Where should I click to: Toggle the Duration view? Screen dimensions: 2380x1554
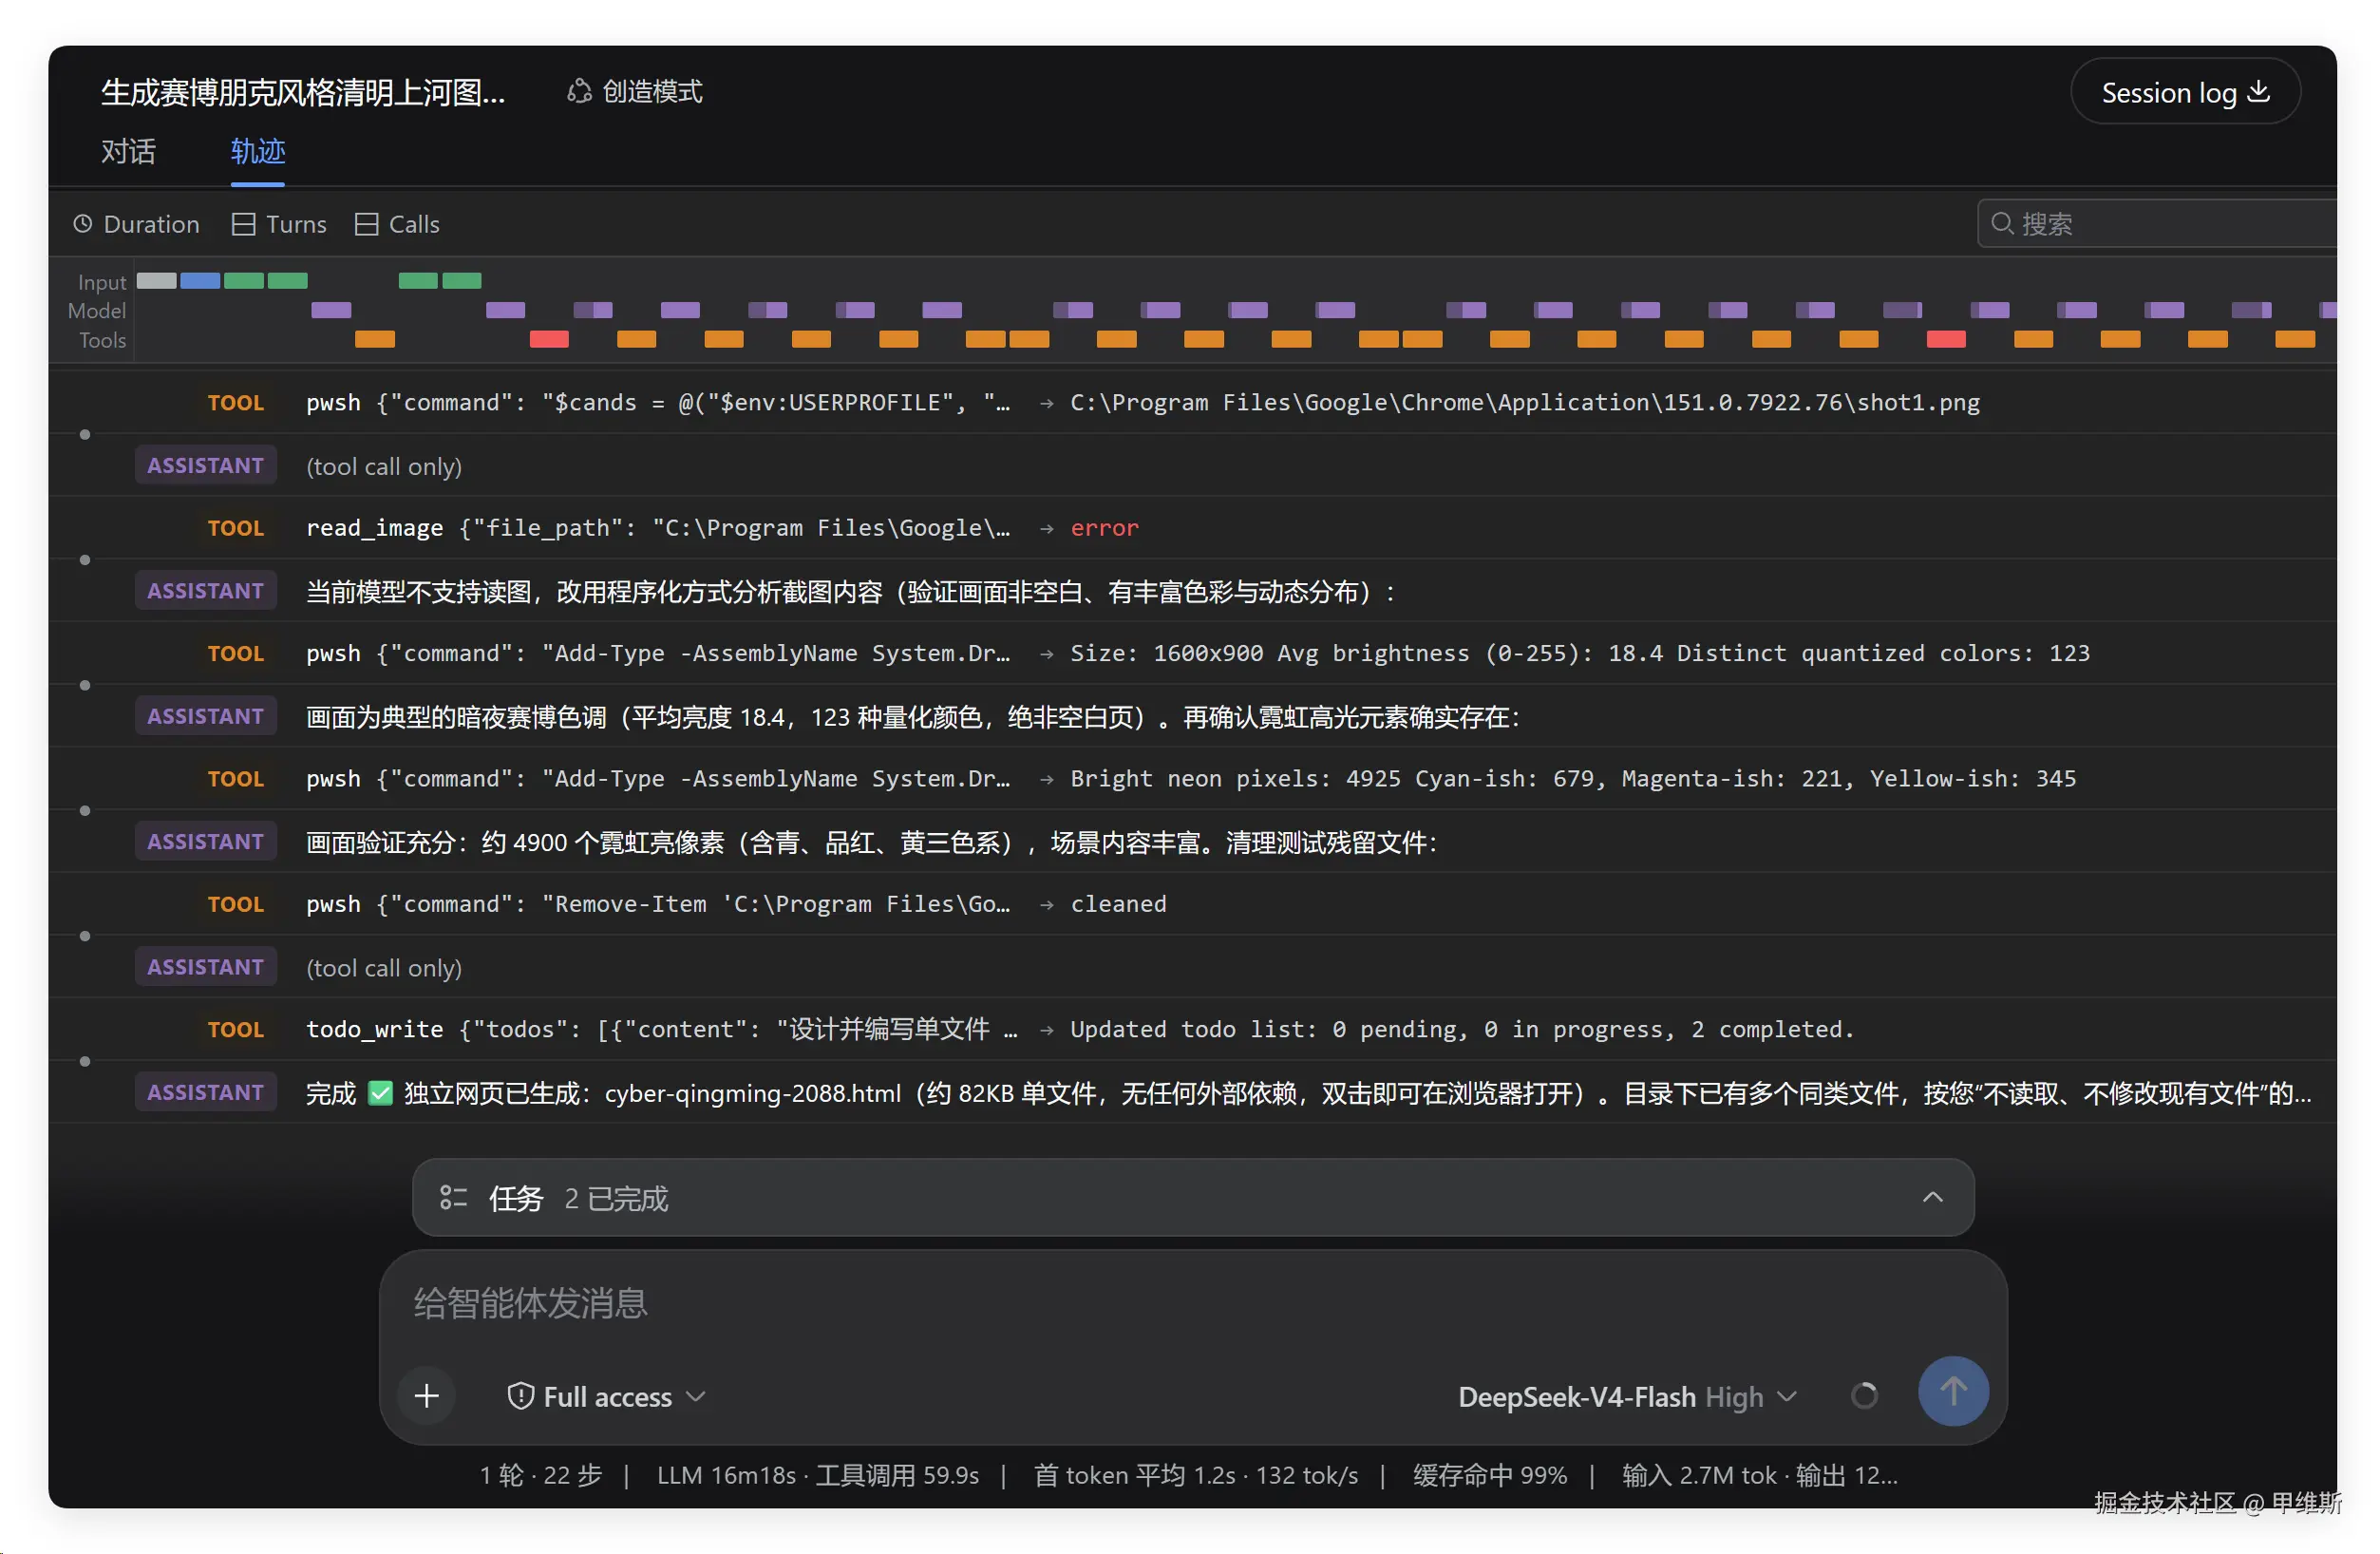pos(136,224)
